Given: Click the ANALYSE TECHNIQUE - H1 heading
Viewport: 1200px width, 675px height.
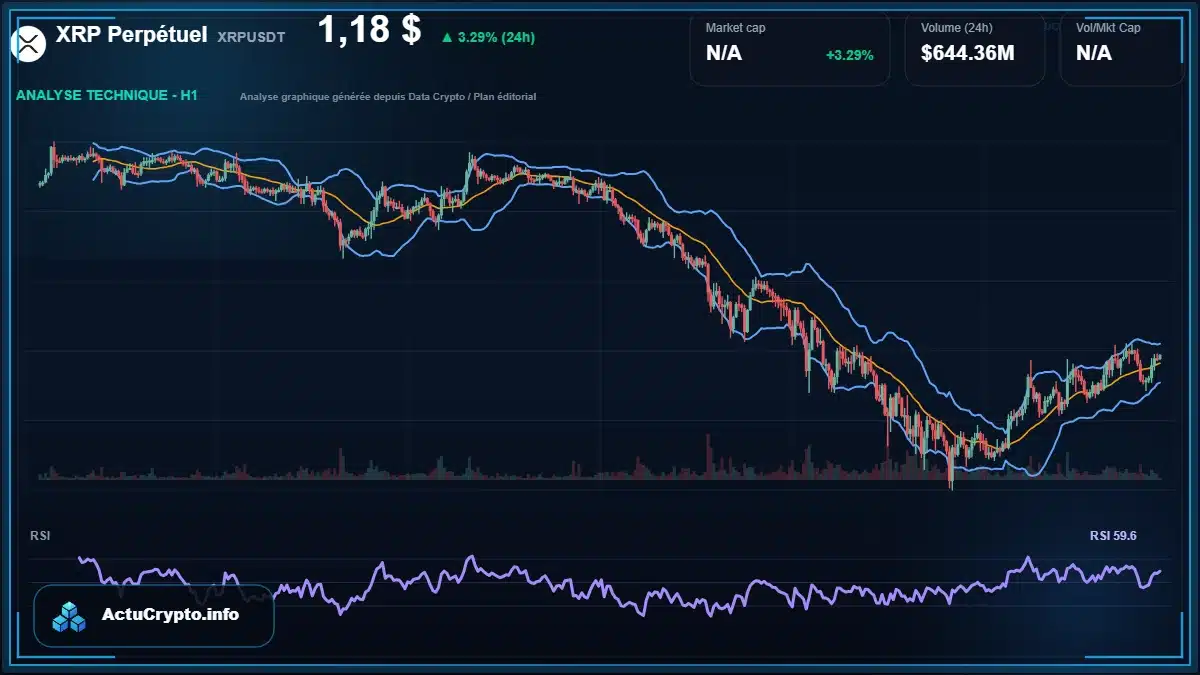Looking at the screenshot, I should click(107, 96).
